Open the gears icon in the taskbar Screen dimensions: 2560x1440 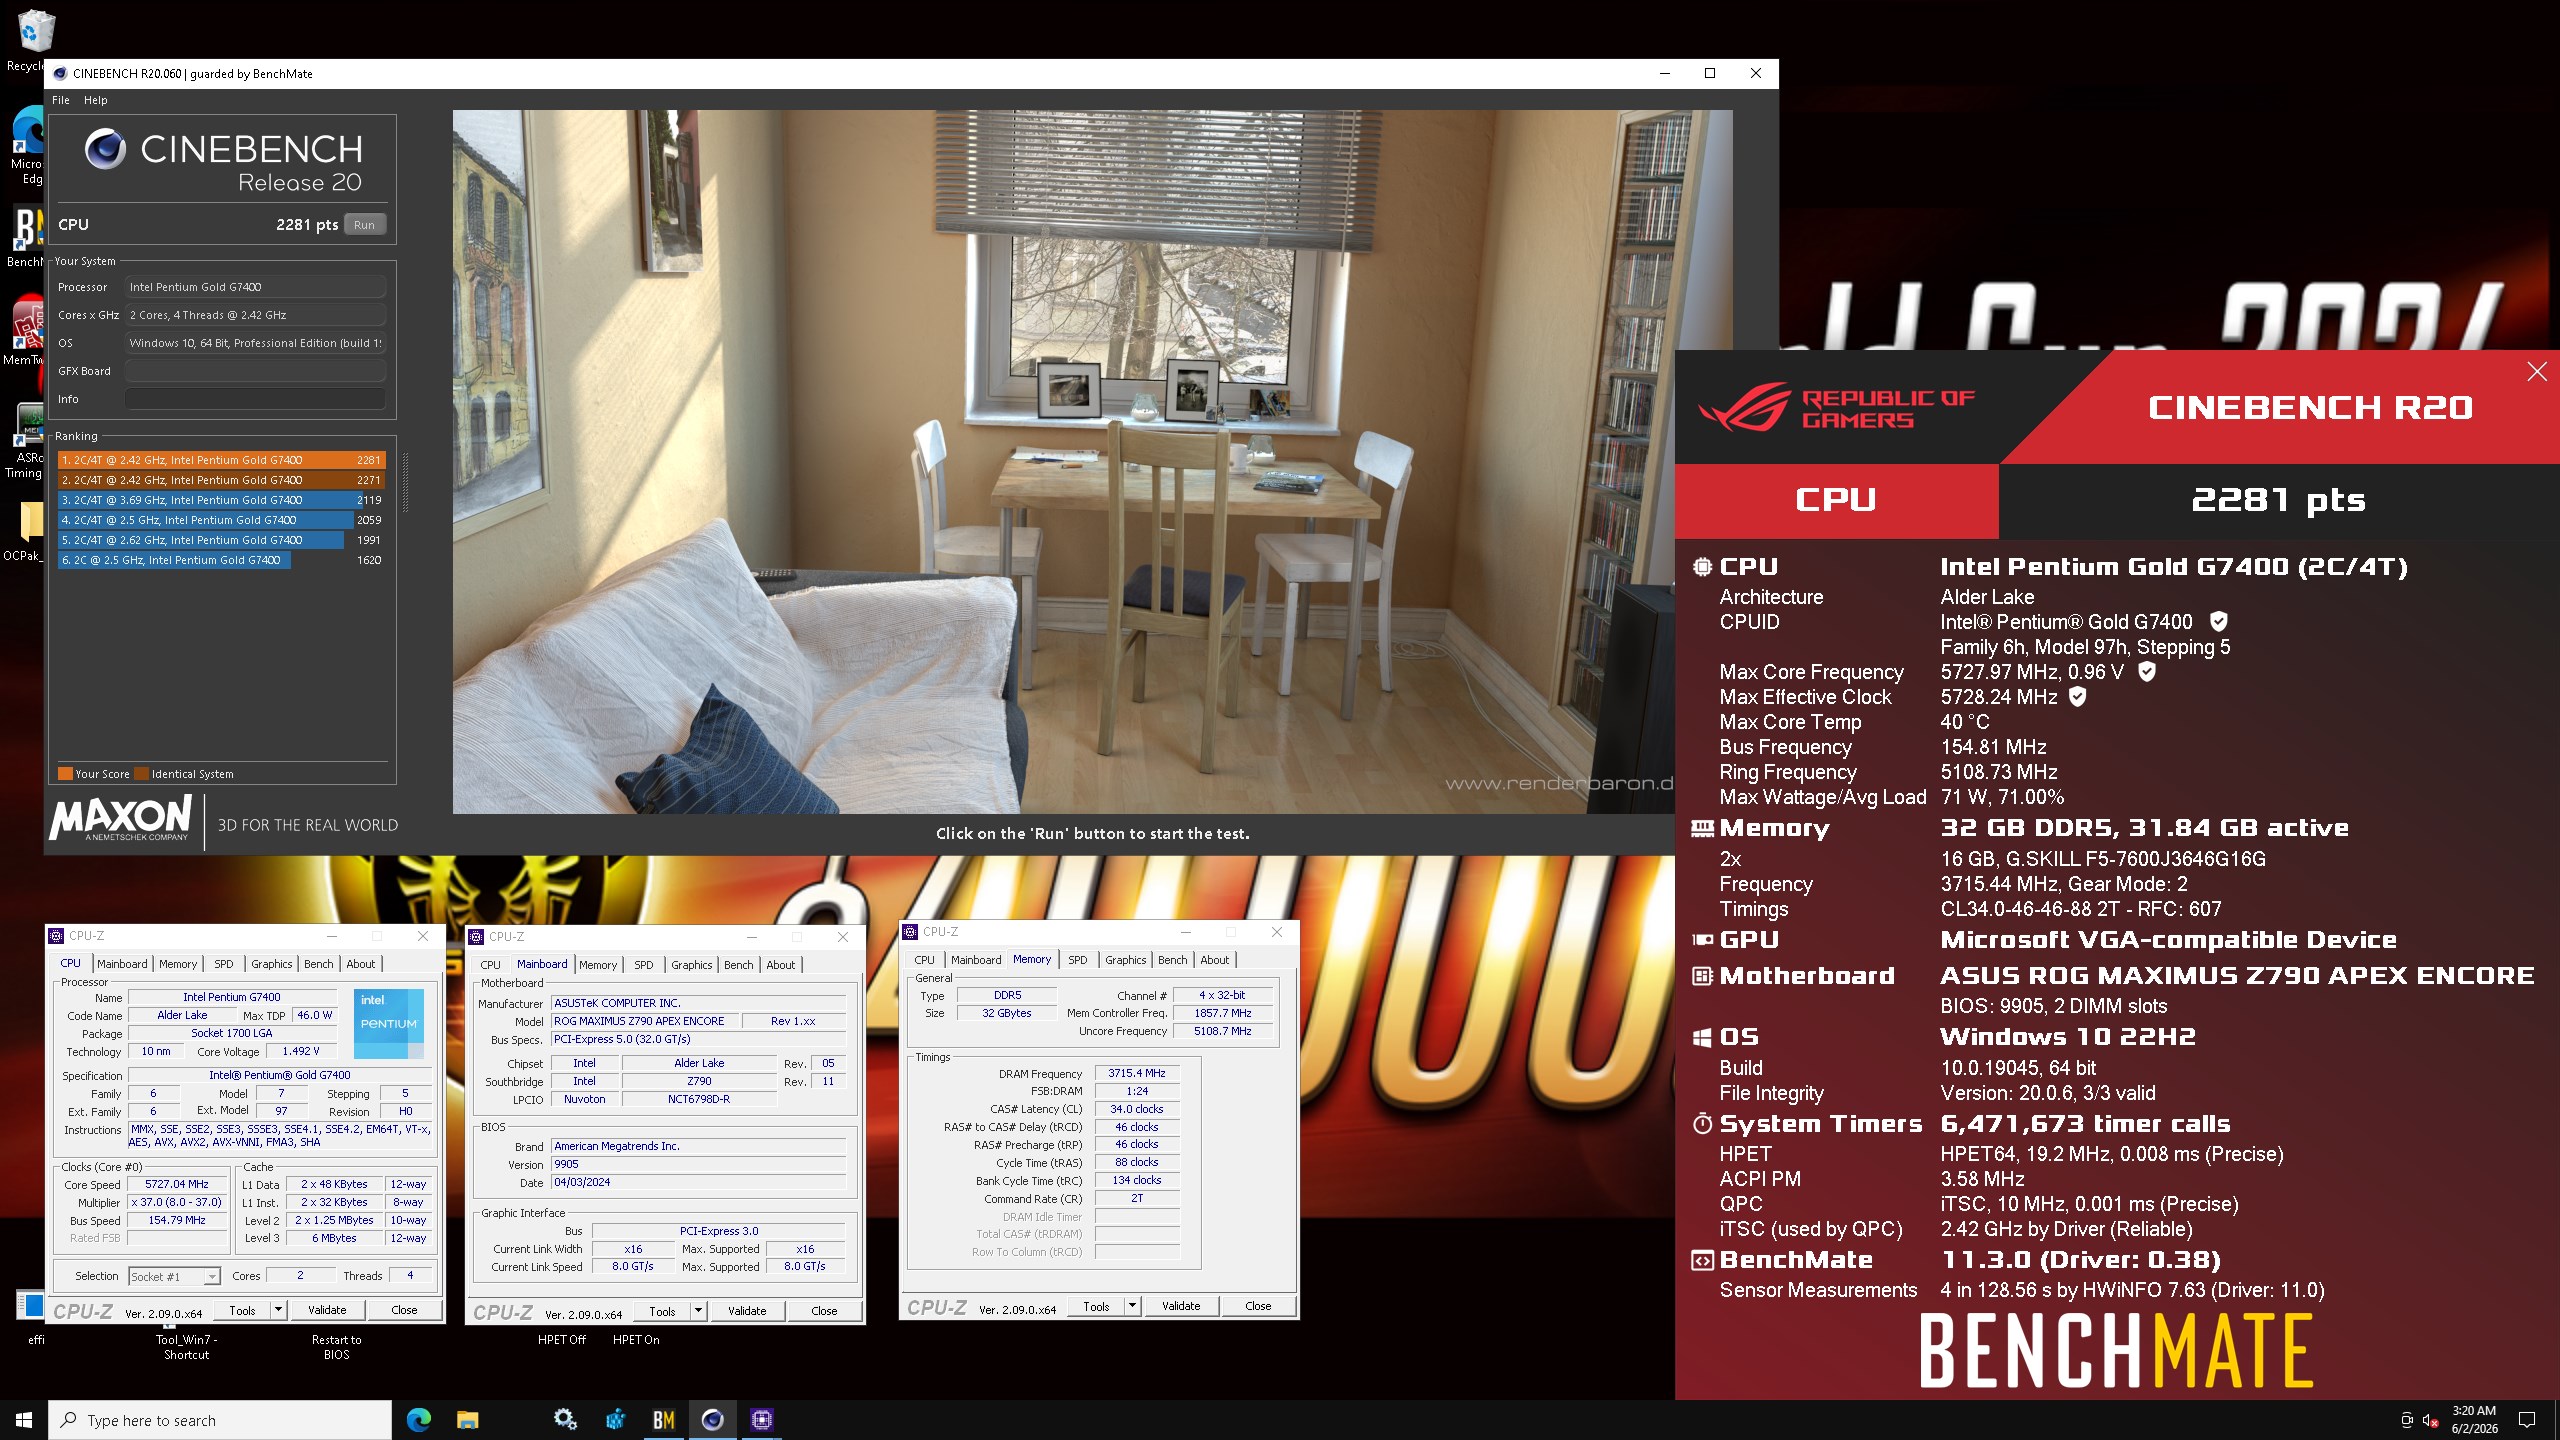point(565,1420)
